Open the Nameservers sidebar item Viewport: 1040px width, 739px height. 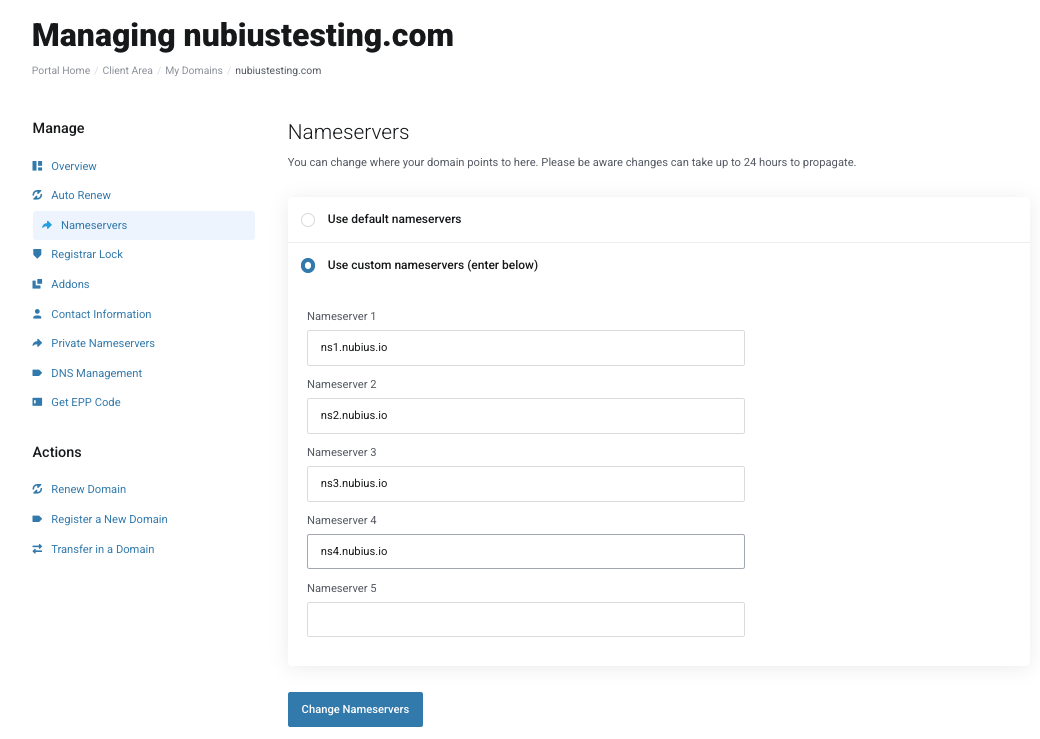click(x=144, y=226)
